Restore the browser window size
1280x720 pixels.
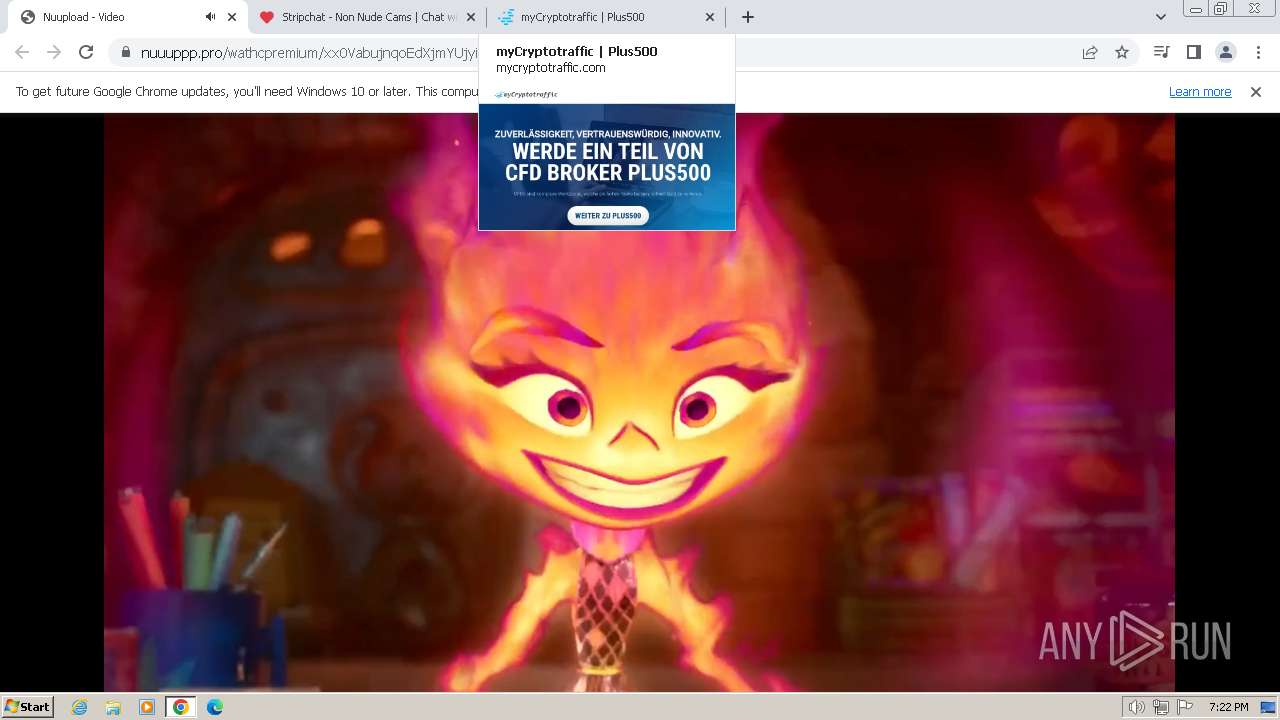[x=1221, y=9]
